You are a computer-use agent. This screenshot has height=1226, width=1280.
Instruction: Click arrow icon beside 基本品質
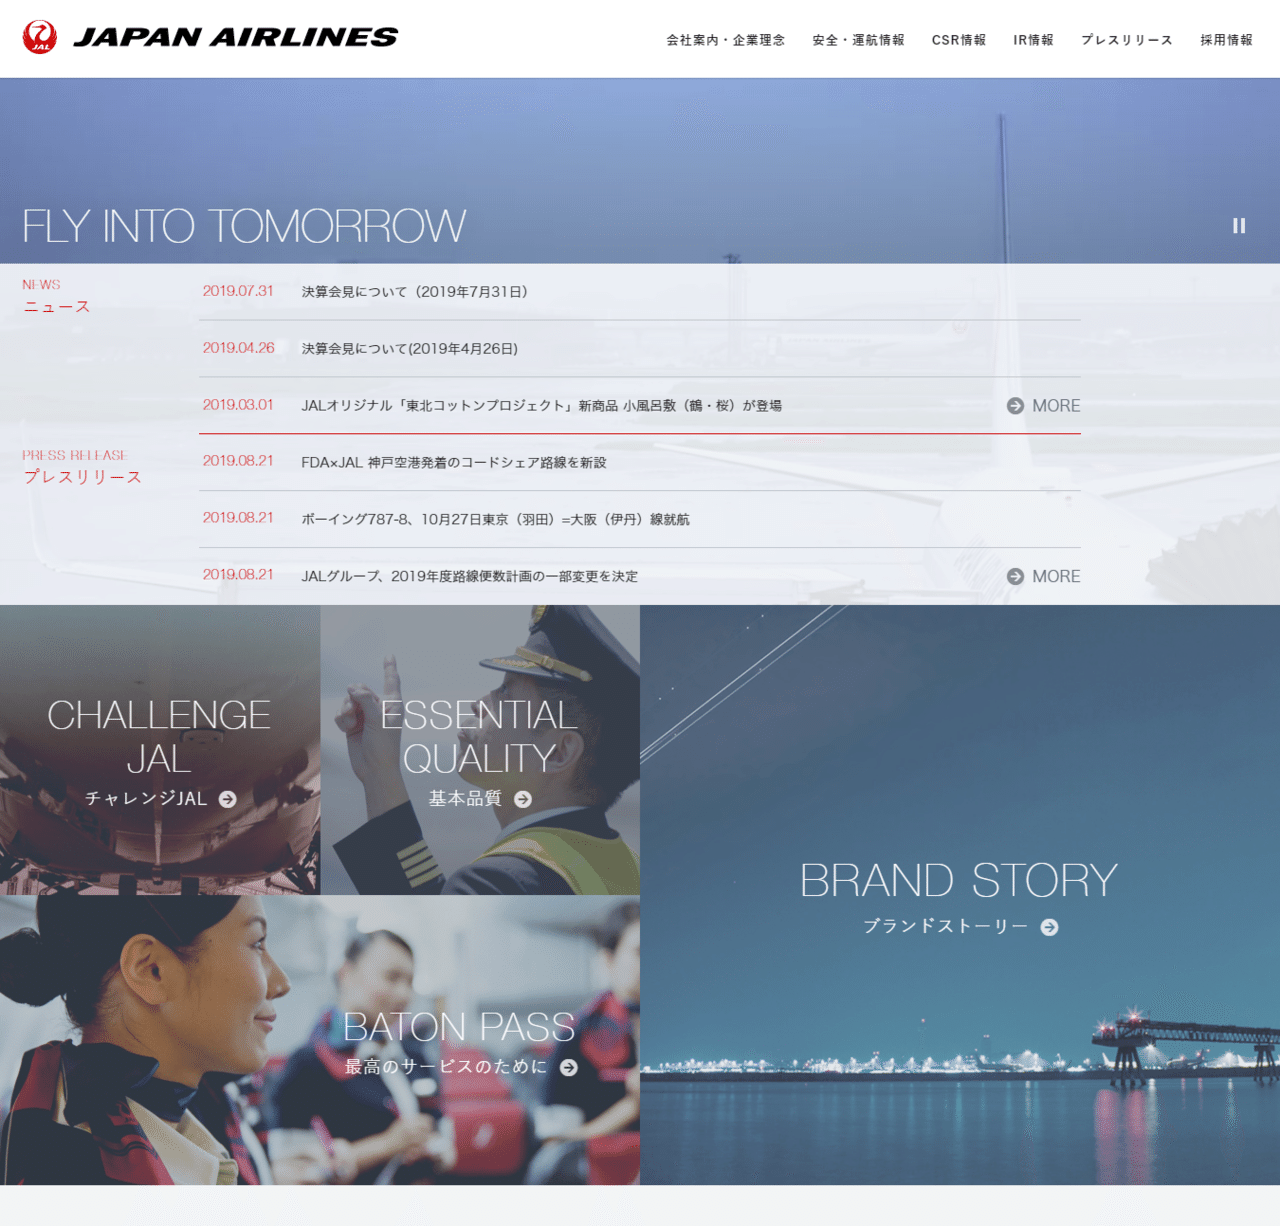[523, 799]
